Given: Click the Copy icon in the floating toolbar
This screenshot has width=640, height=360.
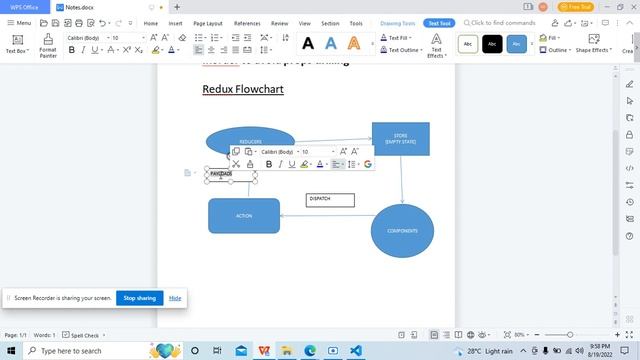Looking at the screenshot, I should click(236, 152).
